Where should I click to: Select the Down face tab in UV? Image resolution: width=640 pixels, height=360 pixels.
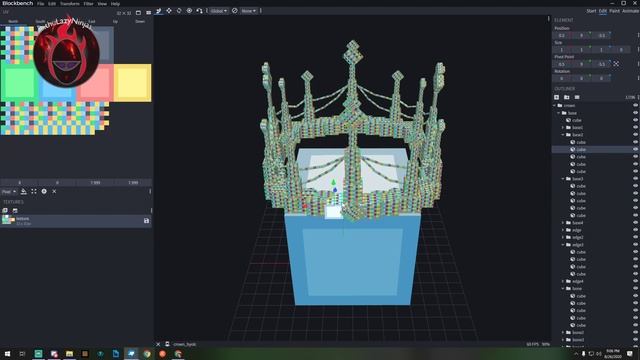click(140, 21)
